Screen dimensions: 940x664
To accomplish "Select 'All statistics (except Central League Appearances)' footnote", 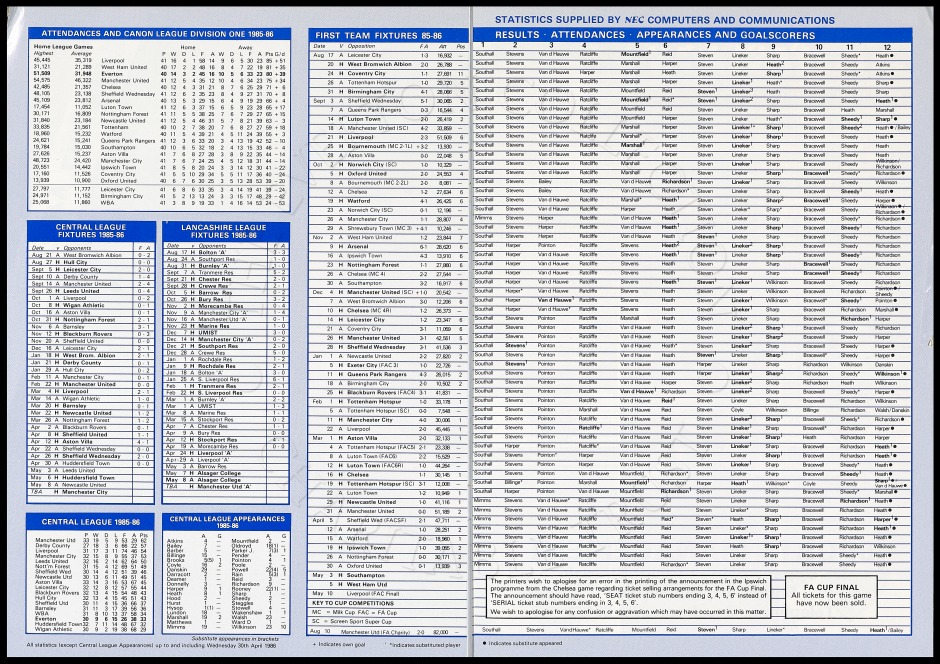I will 151,645.
